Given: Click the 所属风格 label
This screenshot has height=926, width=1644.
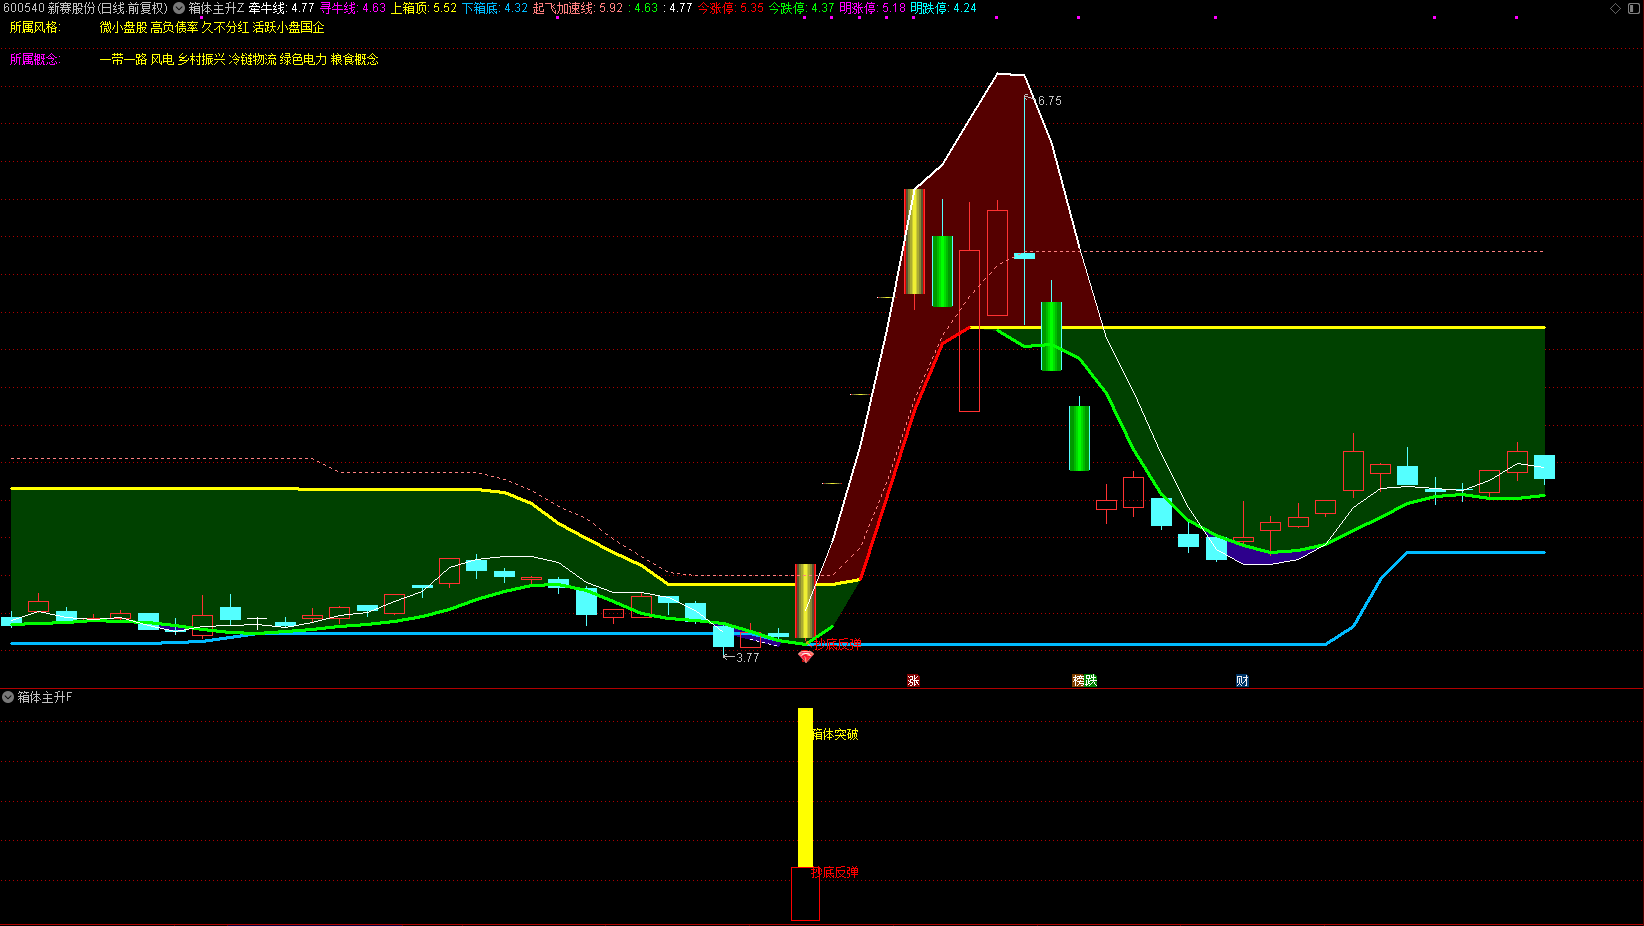Looking at the screenshot, I should click(x=35, y=28).
